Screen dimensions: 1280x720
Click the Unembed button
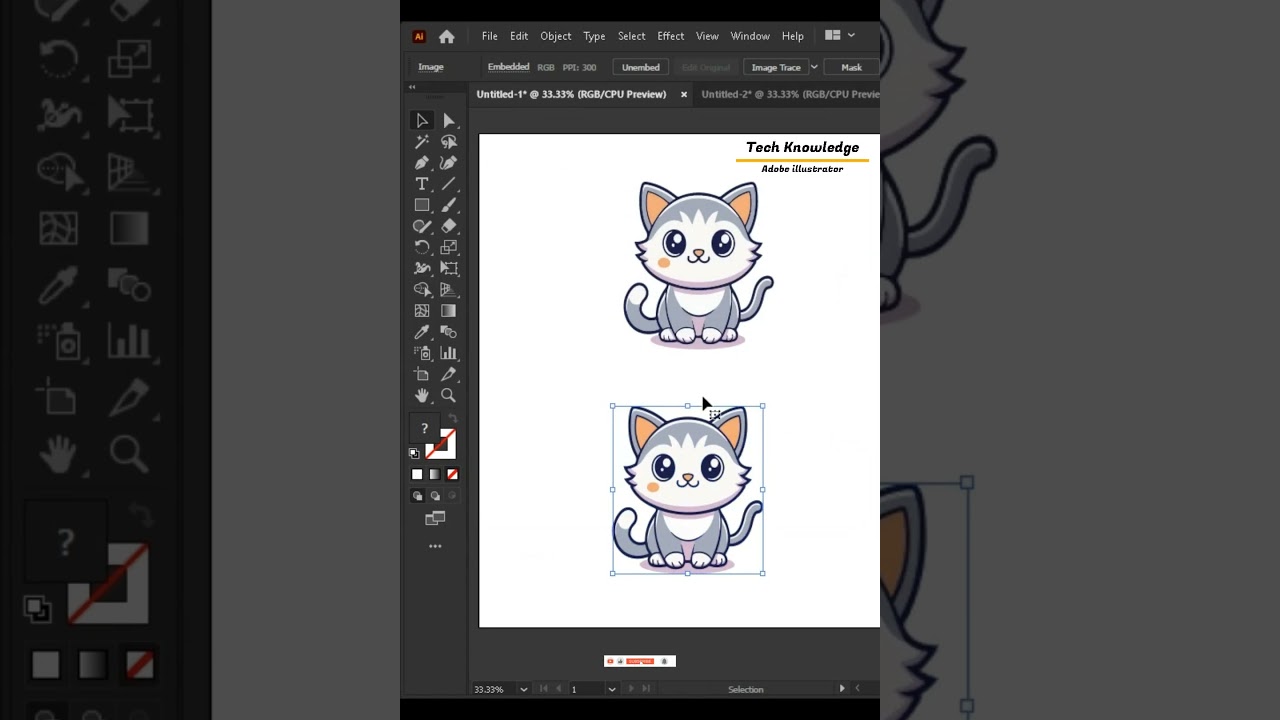640,67
